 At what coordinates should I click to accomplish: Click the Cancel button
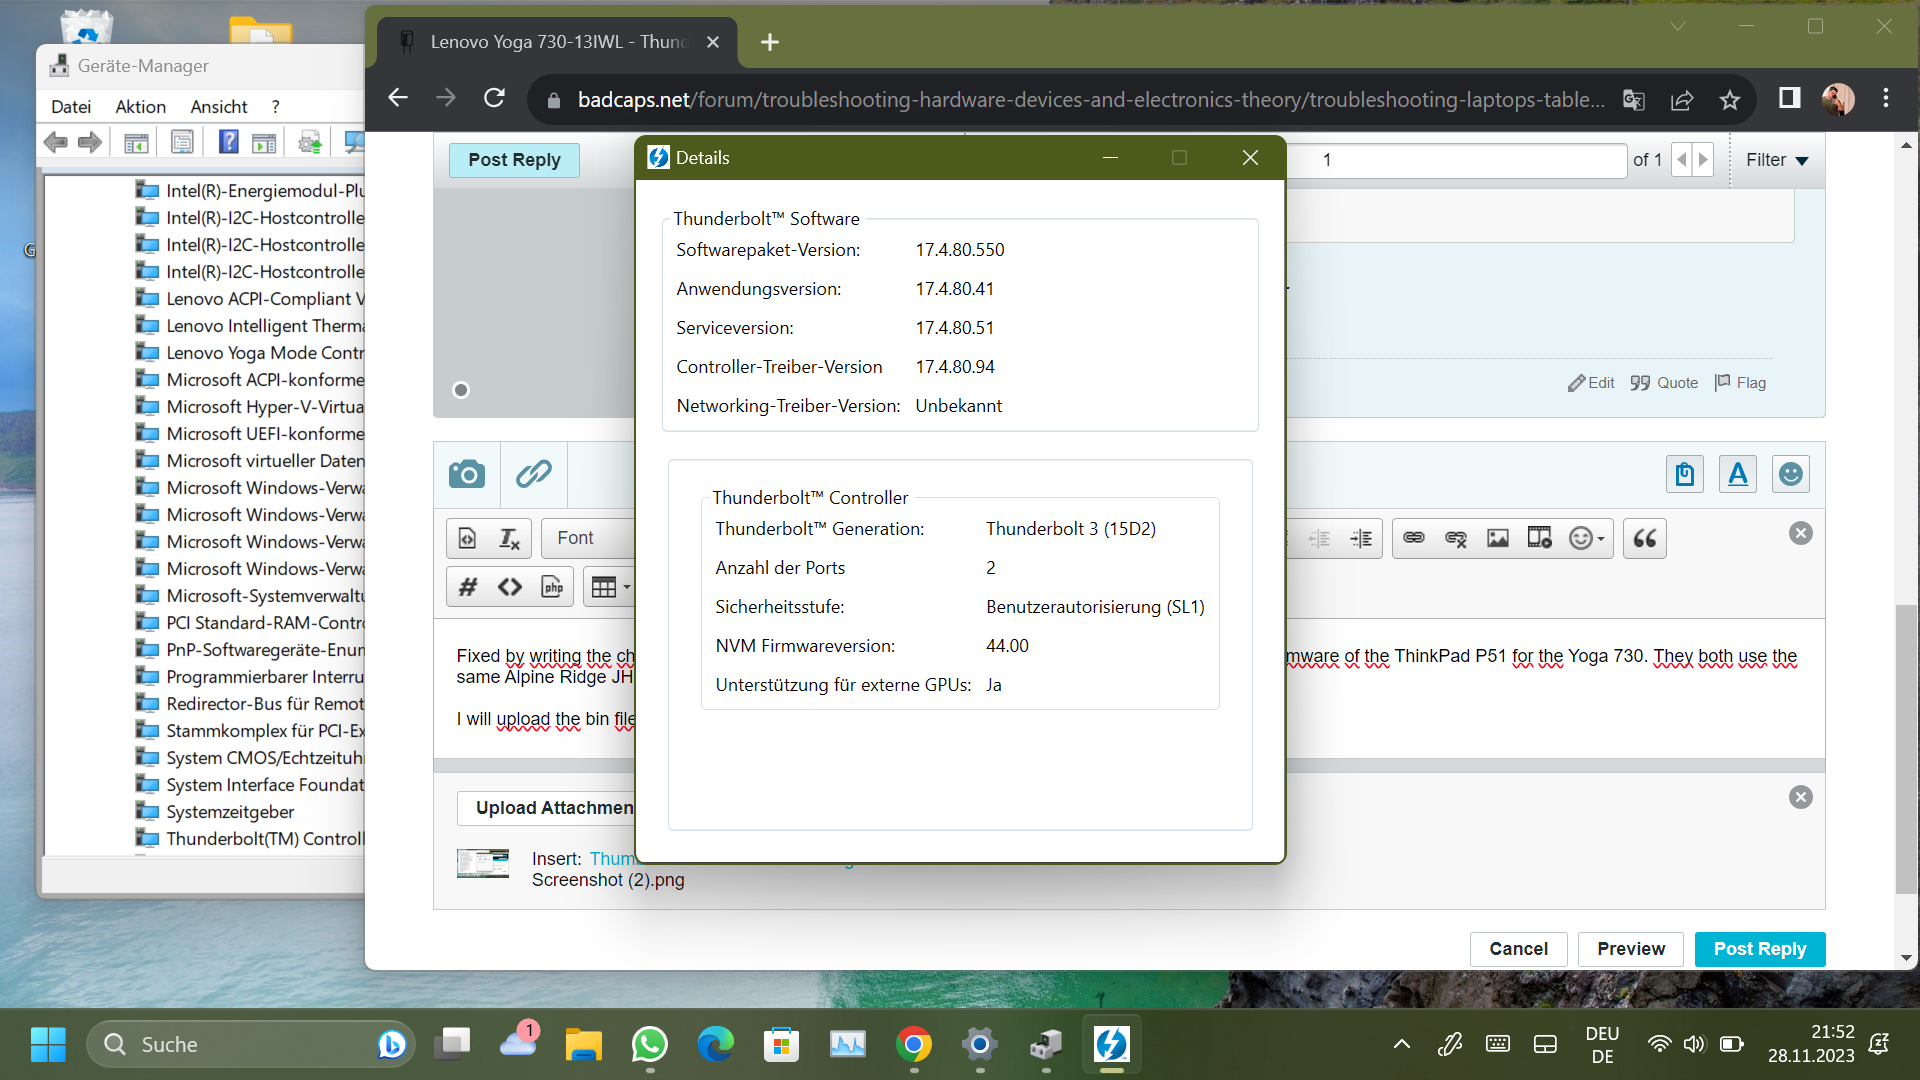1518,949
